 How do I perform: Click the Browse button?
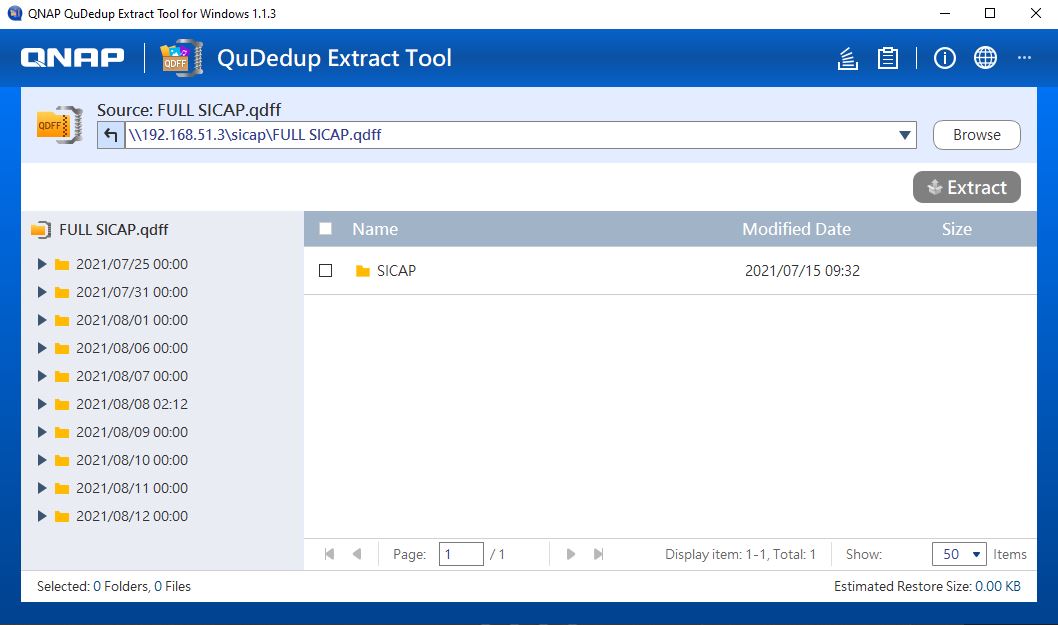[976, 135]
